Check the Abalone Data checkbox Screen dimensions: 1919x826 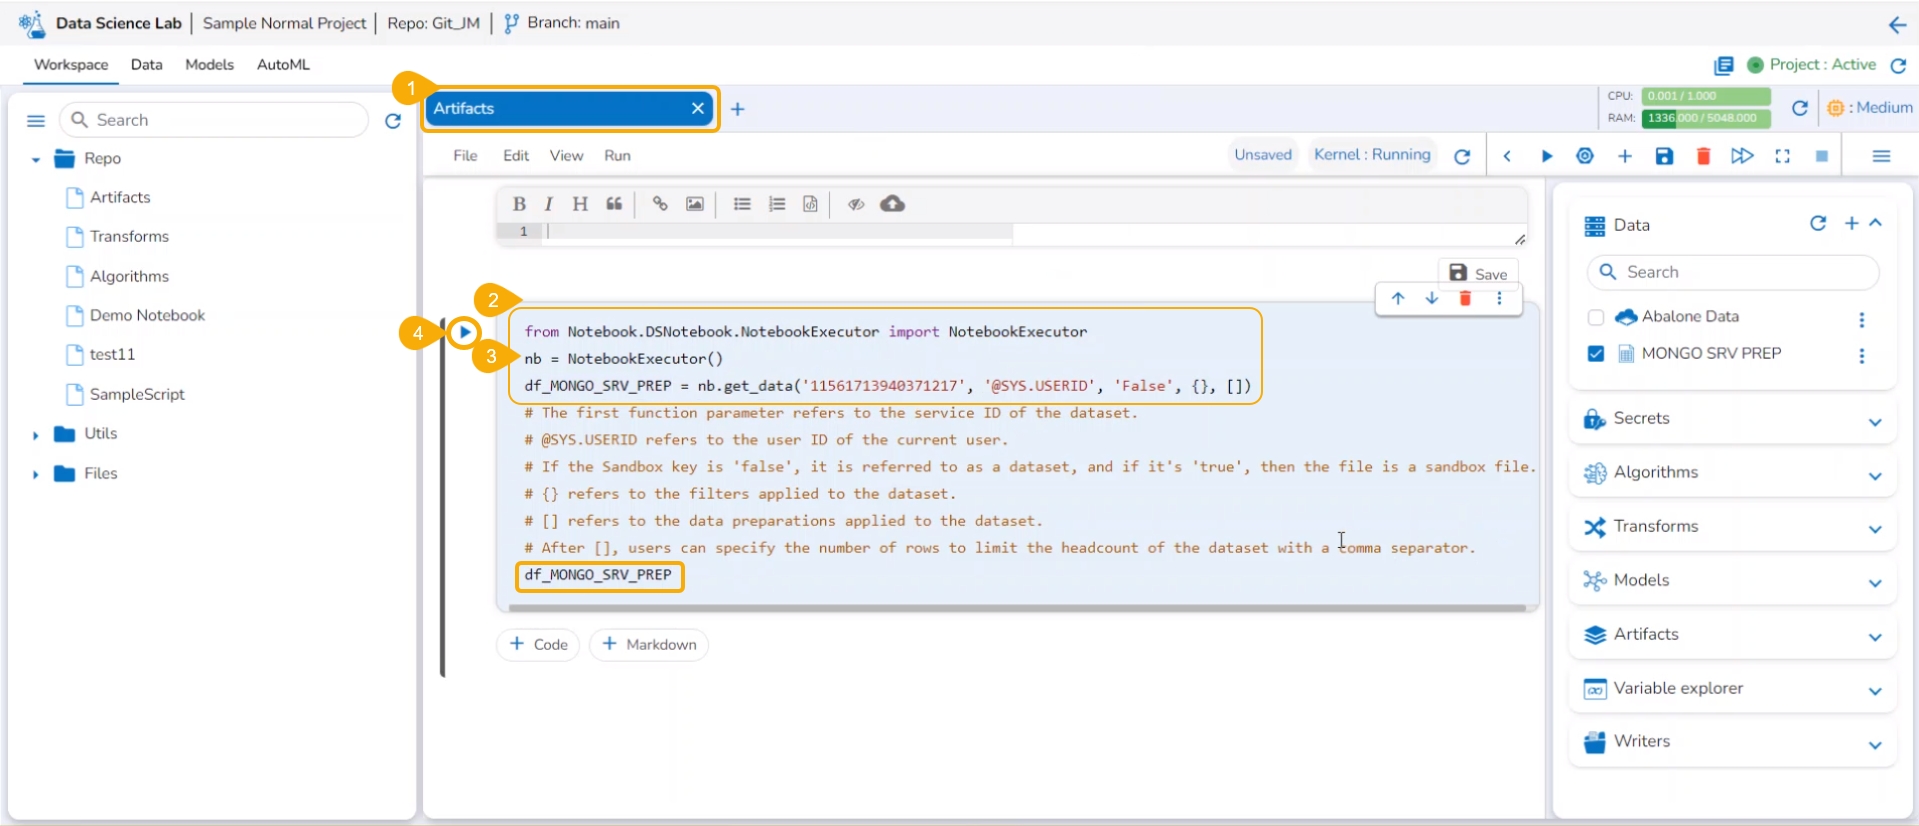1596,317
